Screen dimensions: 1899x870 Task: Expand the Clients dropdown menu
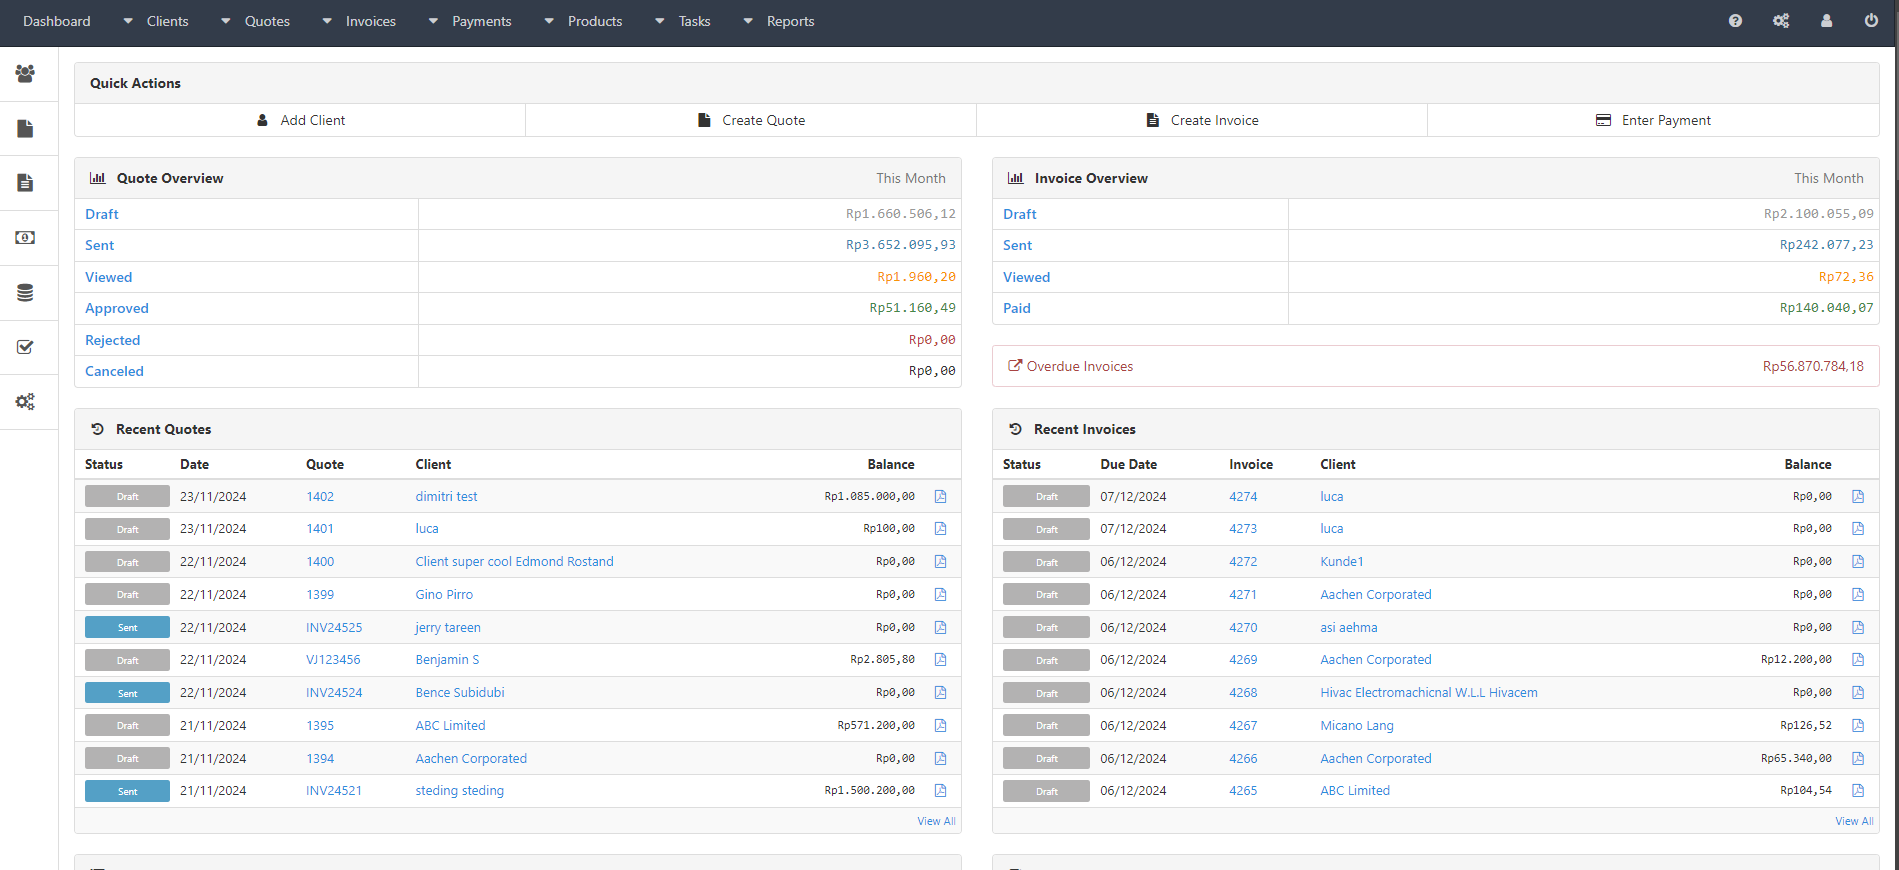[166, 21]
